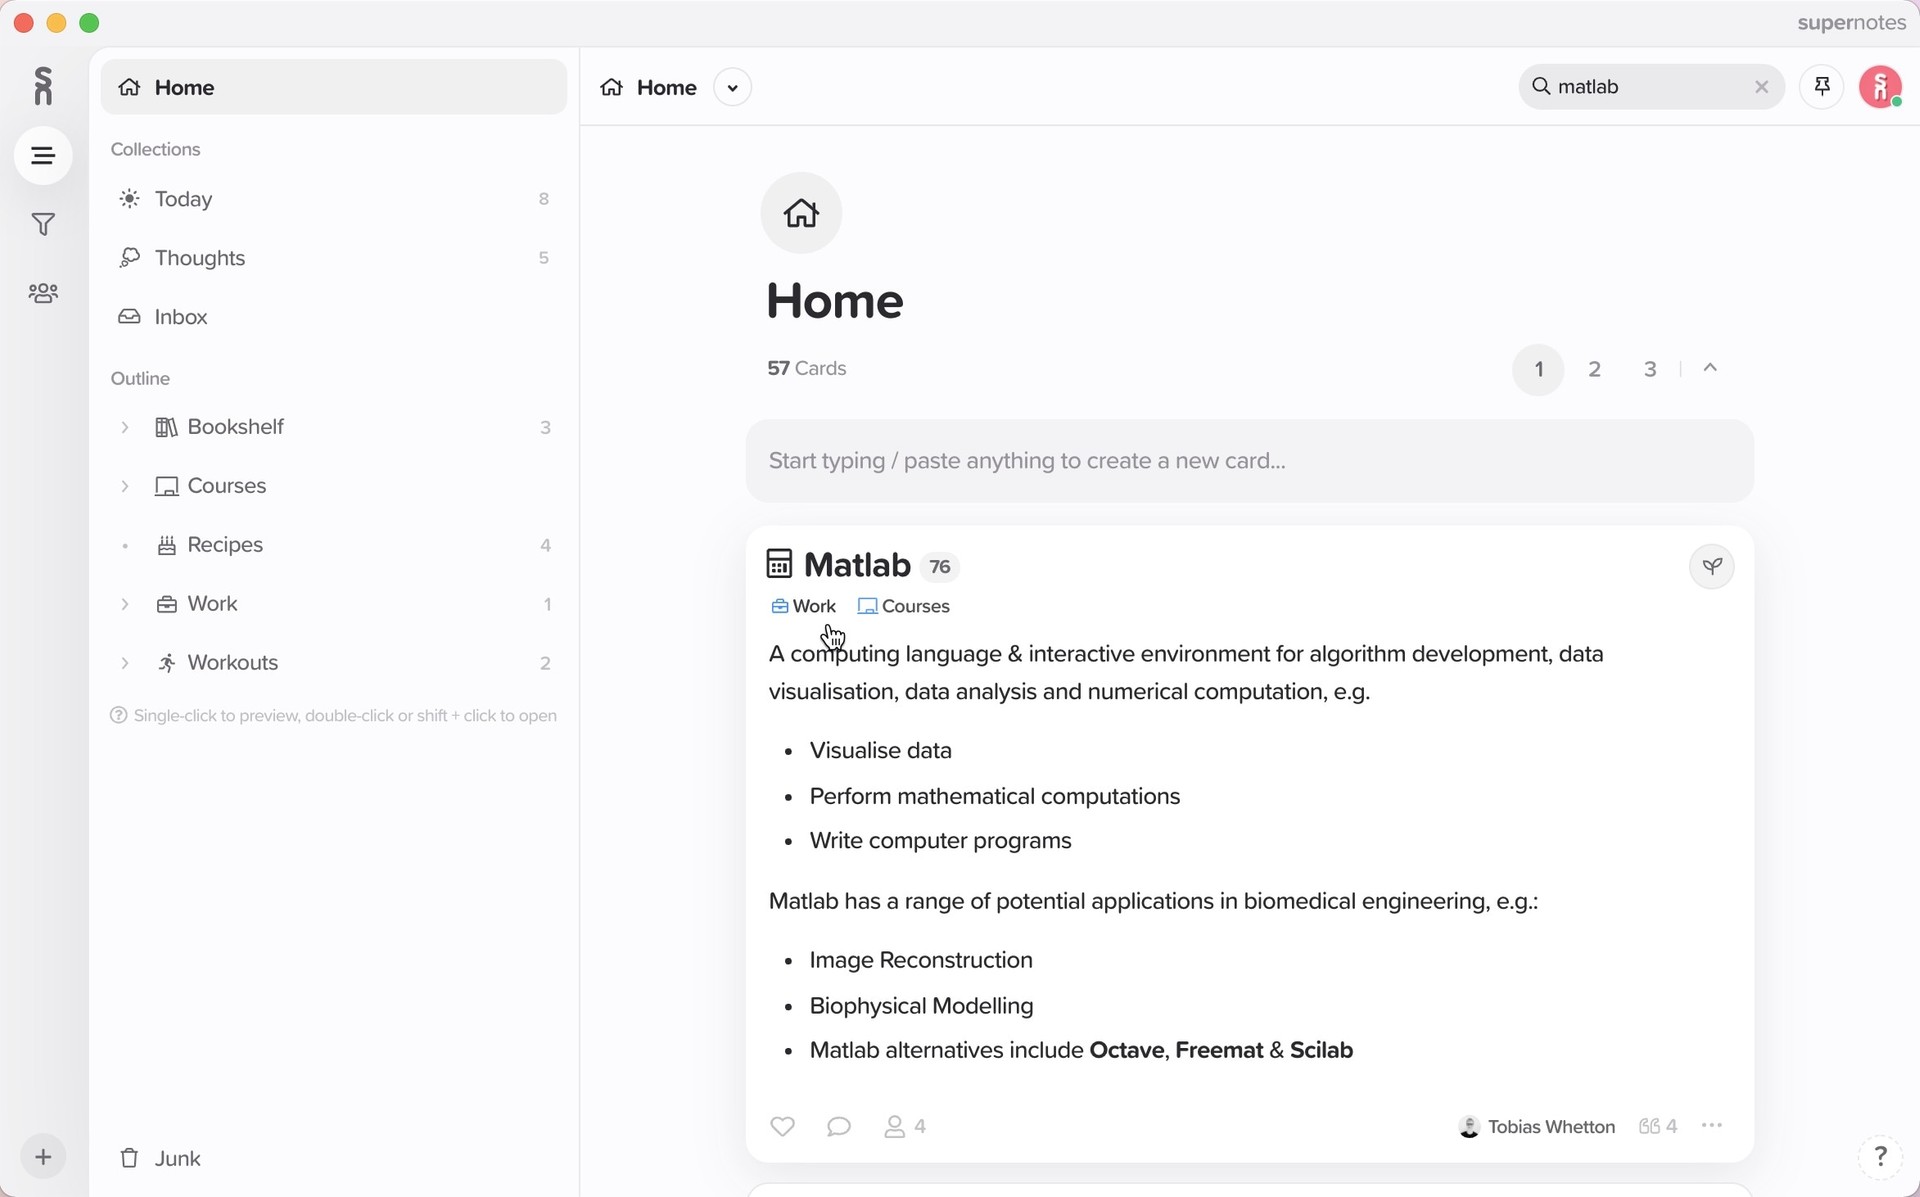
Task: Open the friends and sharing people icon
Action: point(43,293)
